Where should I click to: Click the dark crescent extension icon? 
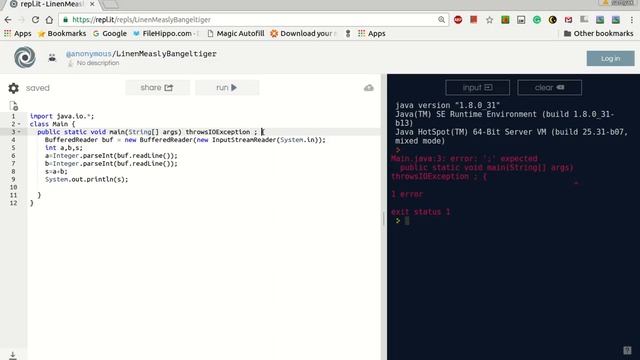(x=553, y=20)
